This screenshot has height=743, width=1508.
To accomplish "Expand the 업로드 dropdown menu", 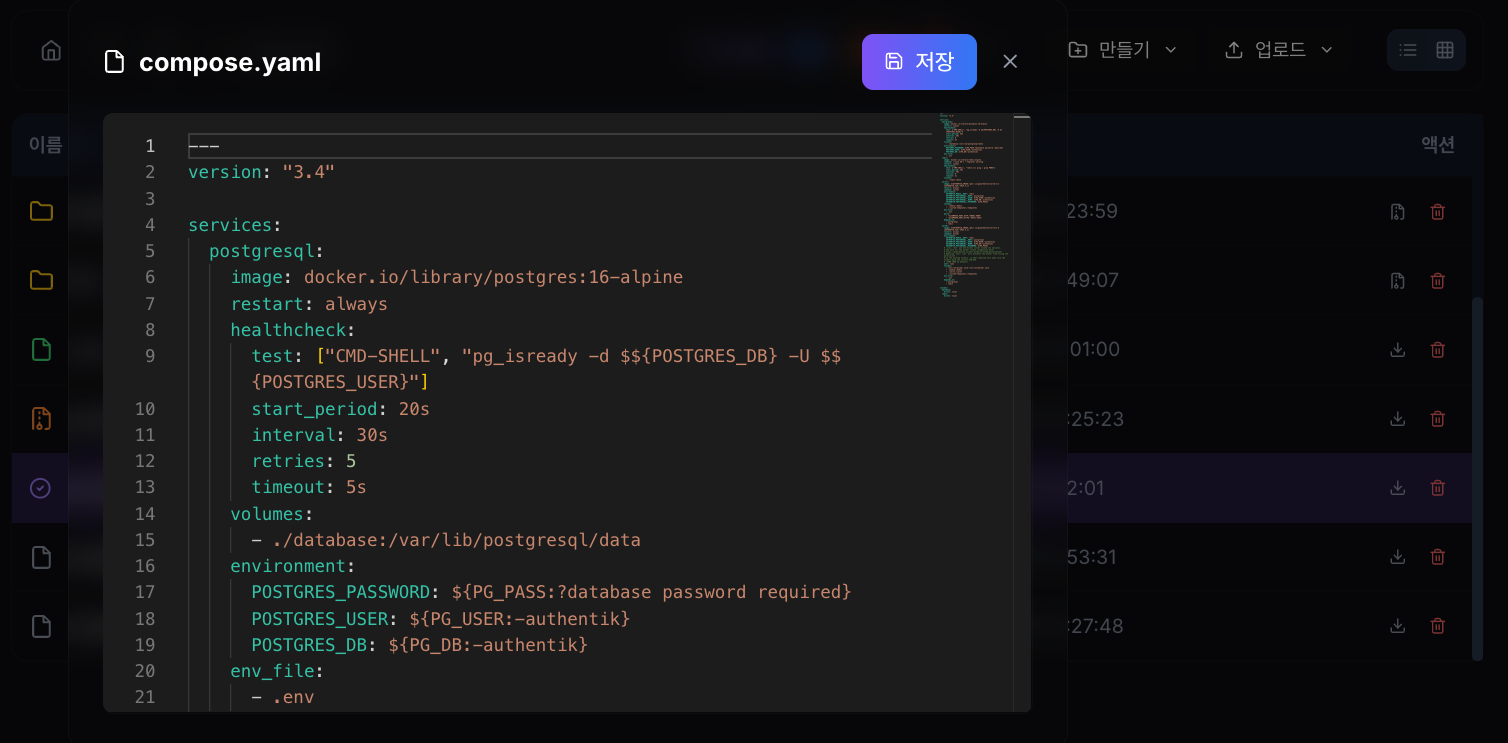I will pos(1279,50).
